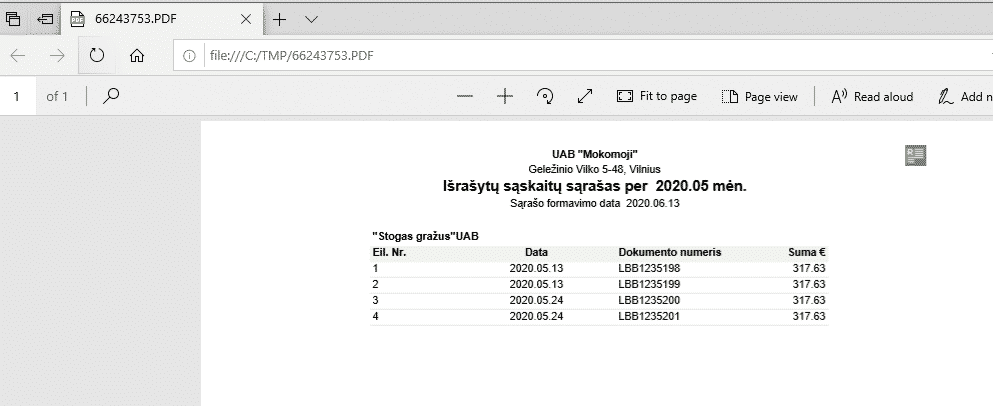Open a new tab with plus button
This screenshot has height=406, width=993.
pyautogui.click(x=280, y=19)
